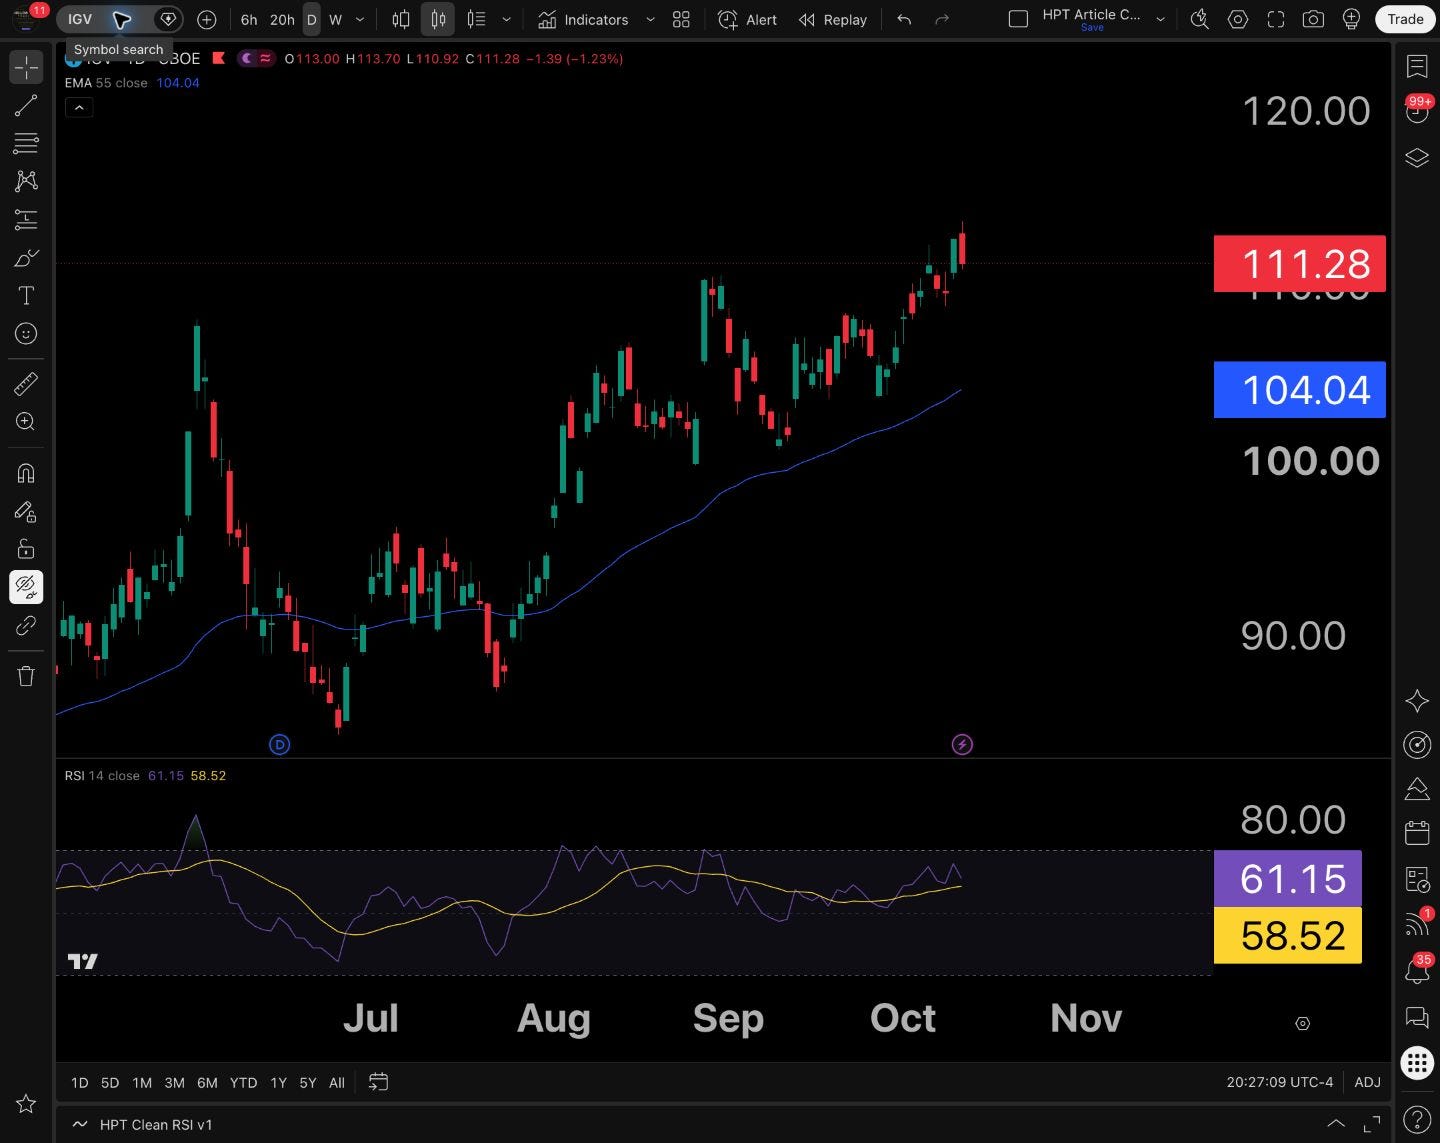Select the crosshair cursor tool
The height and width of the screenshot is (1143, 1440).
[26, 67]
